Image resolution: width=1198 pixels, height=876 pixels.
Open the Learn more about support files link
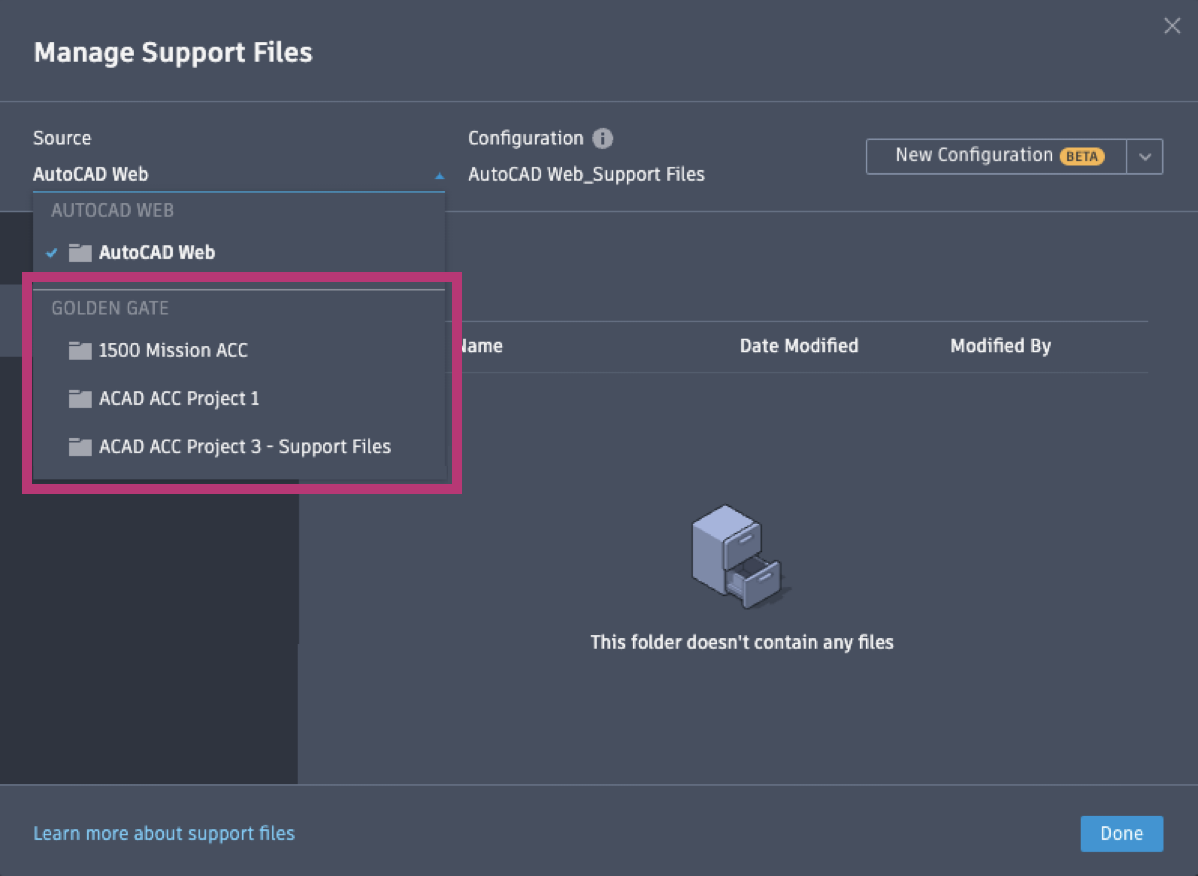coord(164,833)
